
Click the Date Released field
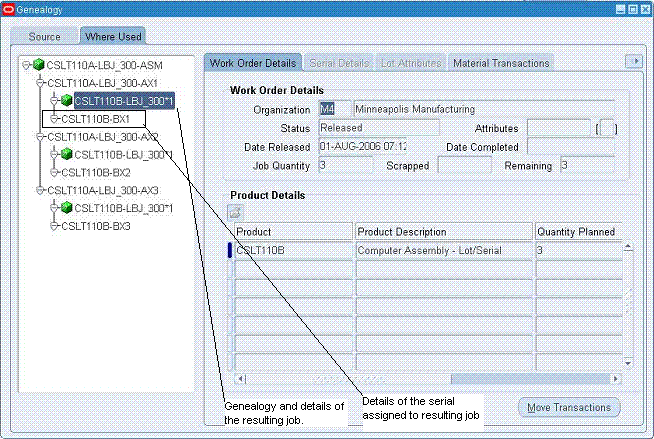tap(362, 147)
